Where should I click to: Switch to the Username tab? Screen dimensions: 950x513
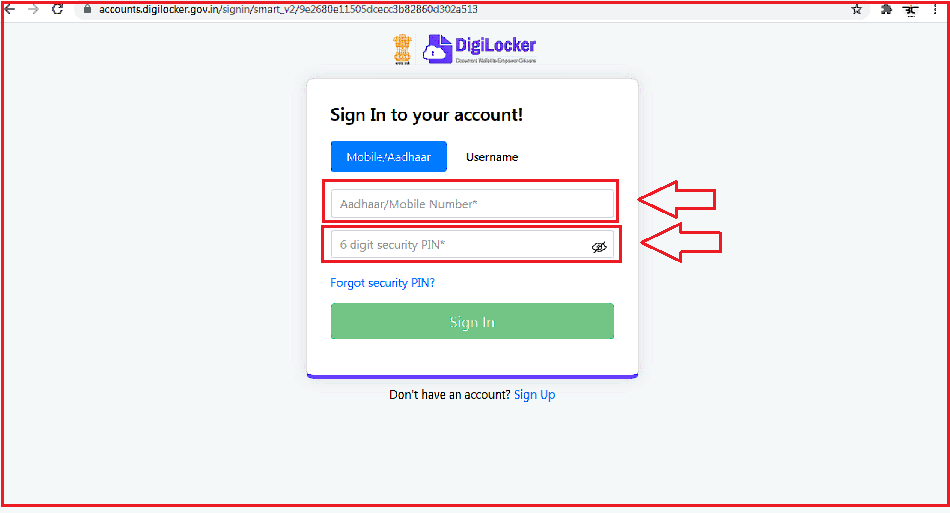[x=492, y=157]
